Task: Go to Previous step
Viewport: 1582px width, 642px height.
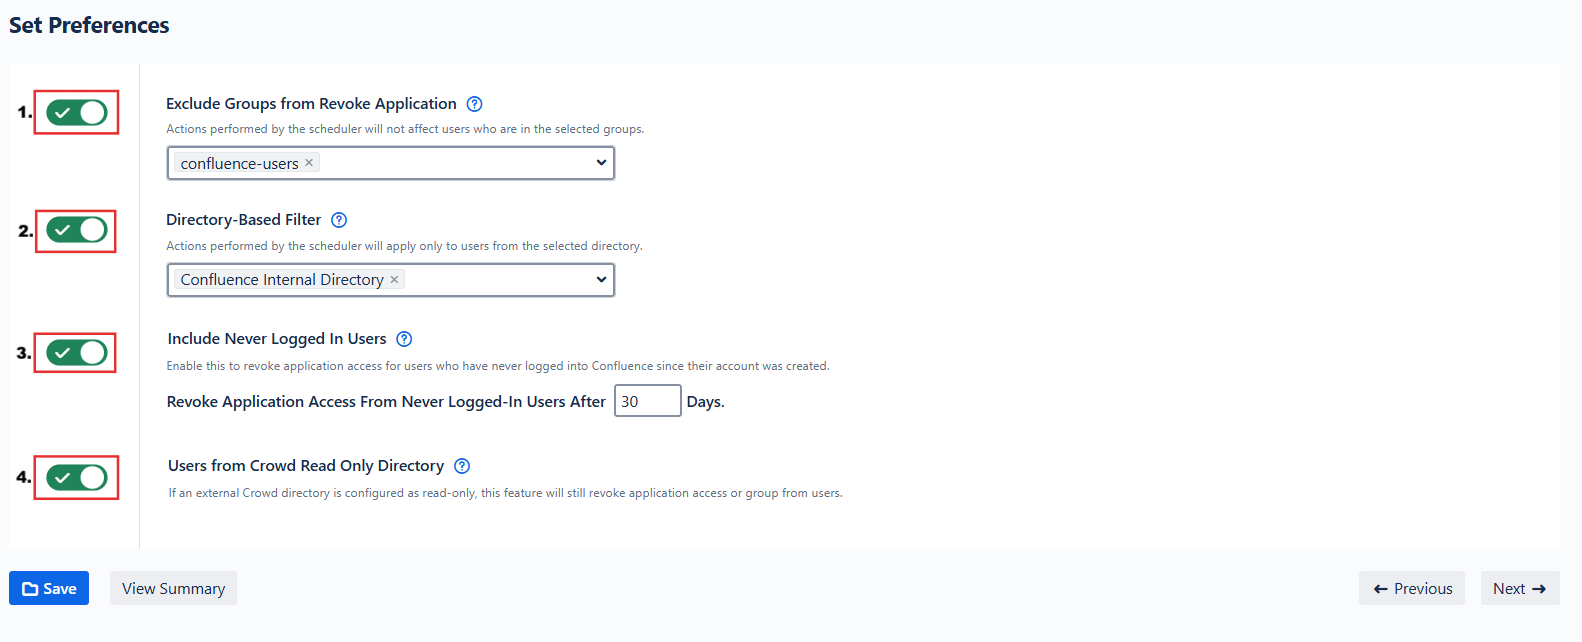Action: tap(1412, 588)
